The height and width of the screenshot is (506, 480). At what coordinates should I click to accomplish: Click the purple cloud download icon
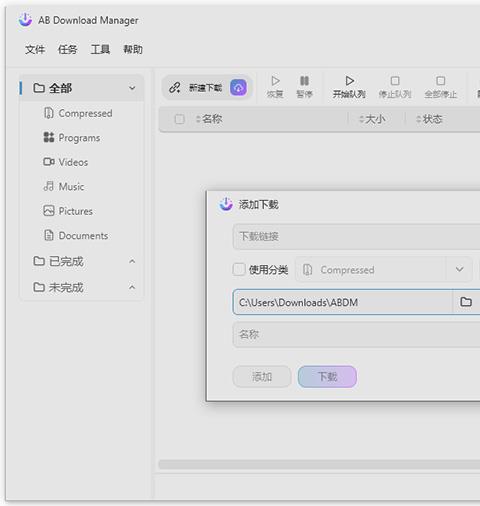[239, 88]
